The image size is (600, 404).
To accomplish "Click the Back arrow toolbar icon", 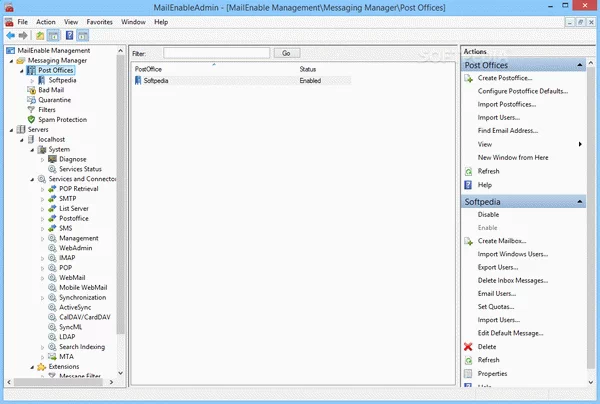I will (x=11, y=36).
